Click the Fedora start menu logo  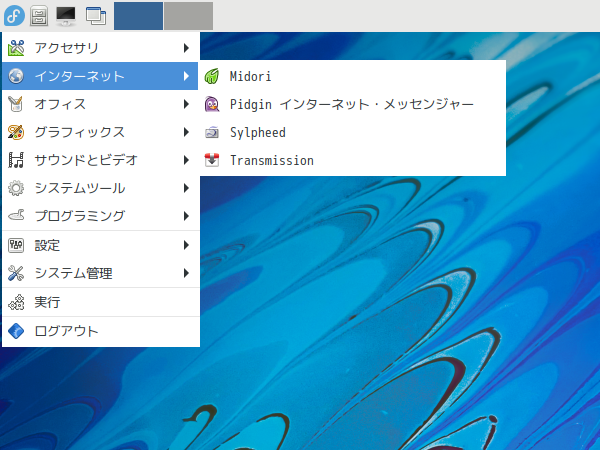pyautogui.click(x=15, y=16)
